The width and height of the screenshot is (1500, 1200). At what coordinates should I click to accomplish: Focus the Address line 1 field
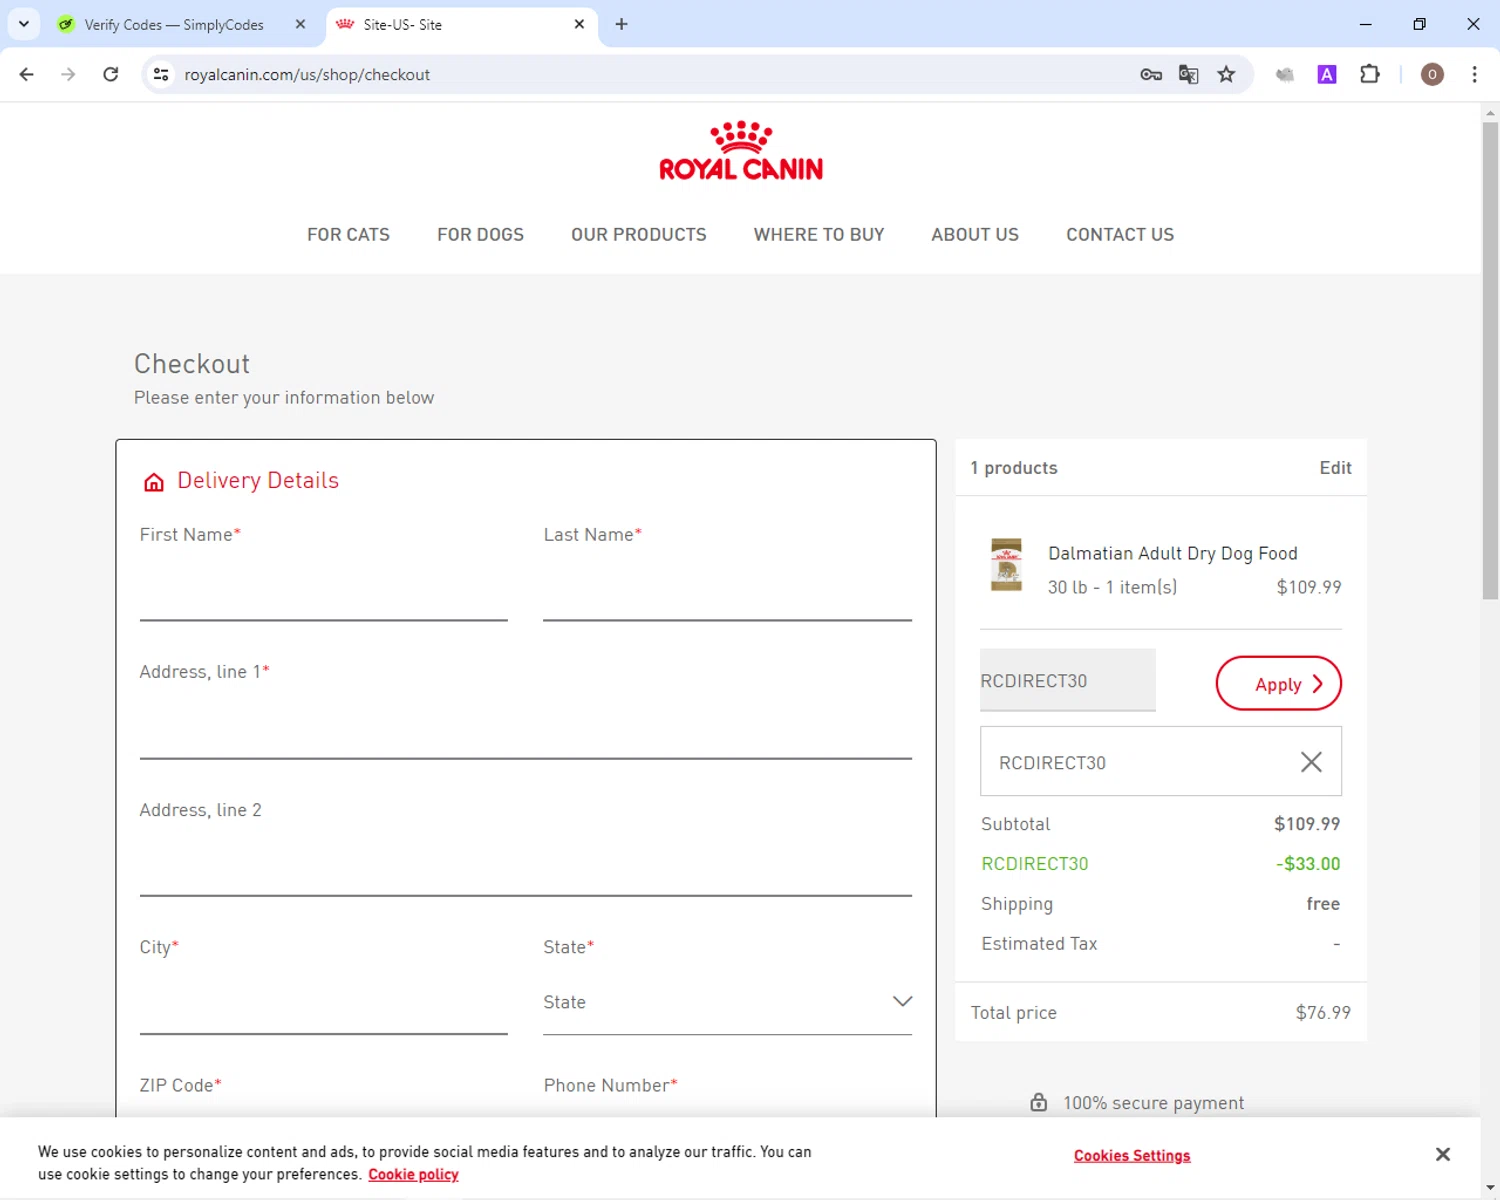[x=526, y=728]
